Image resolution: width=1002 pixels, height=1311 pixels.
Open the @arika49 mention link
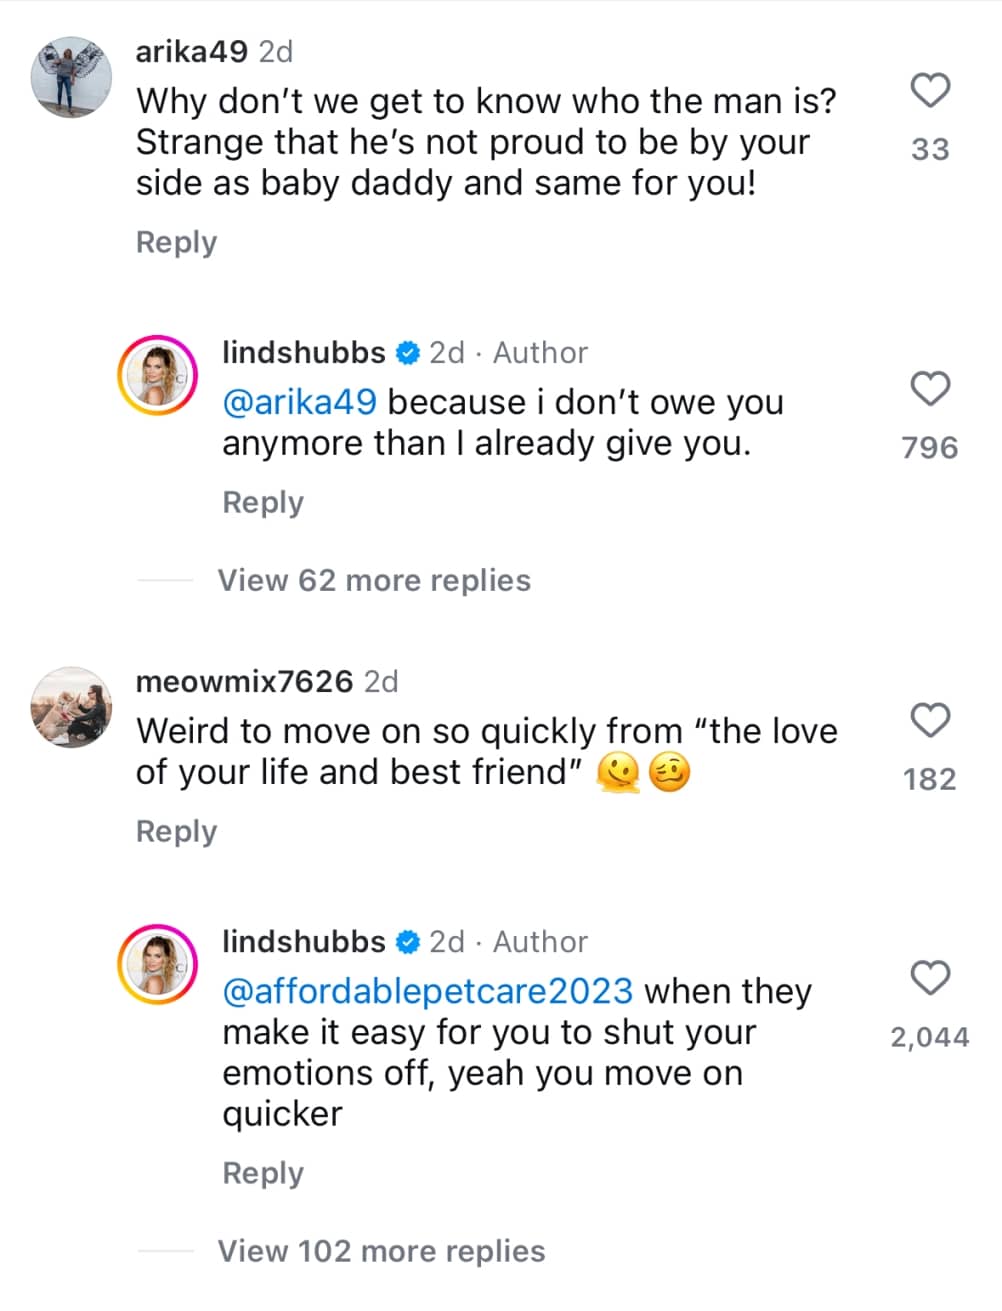pyautogui.click(x=300, y=402)
